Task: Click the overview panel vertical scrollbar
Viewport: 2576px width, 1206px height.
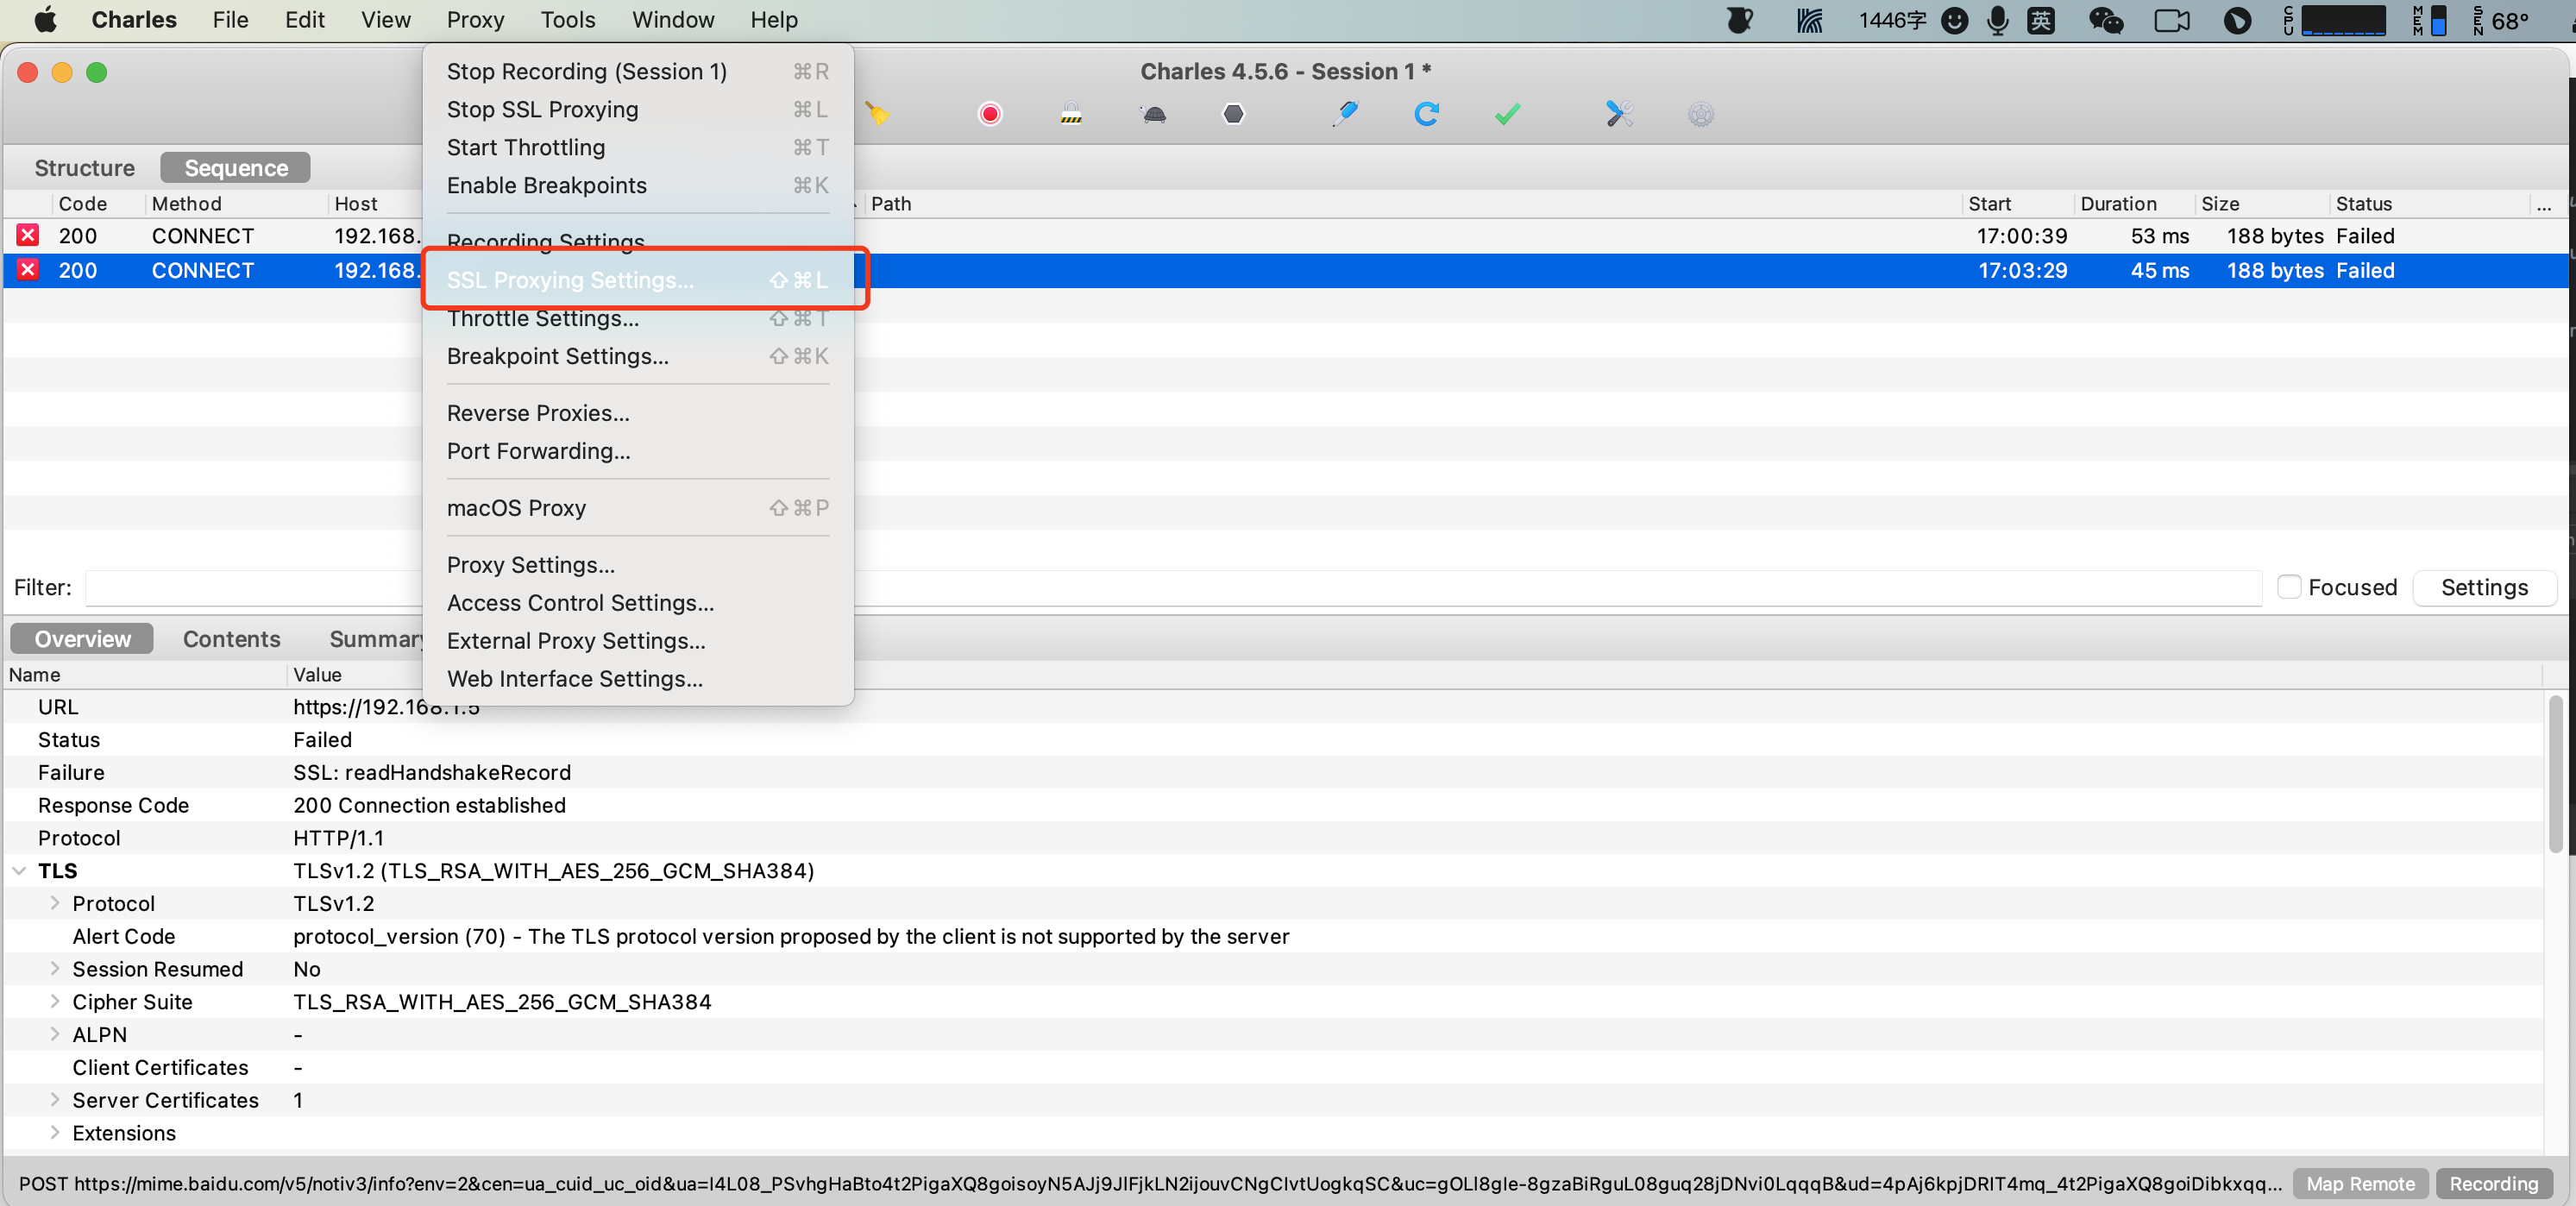Action: click(x=2555, y=775)
